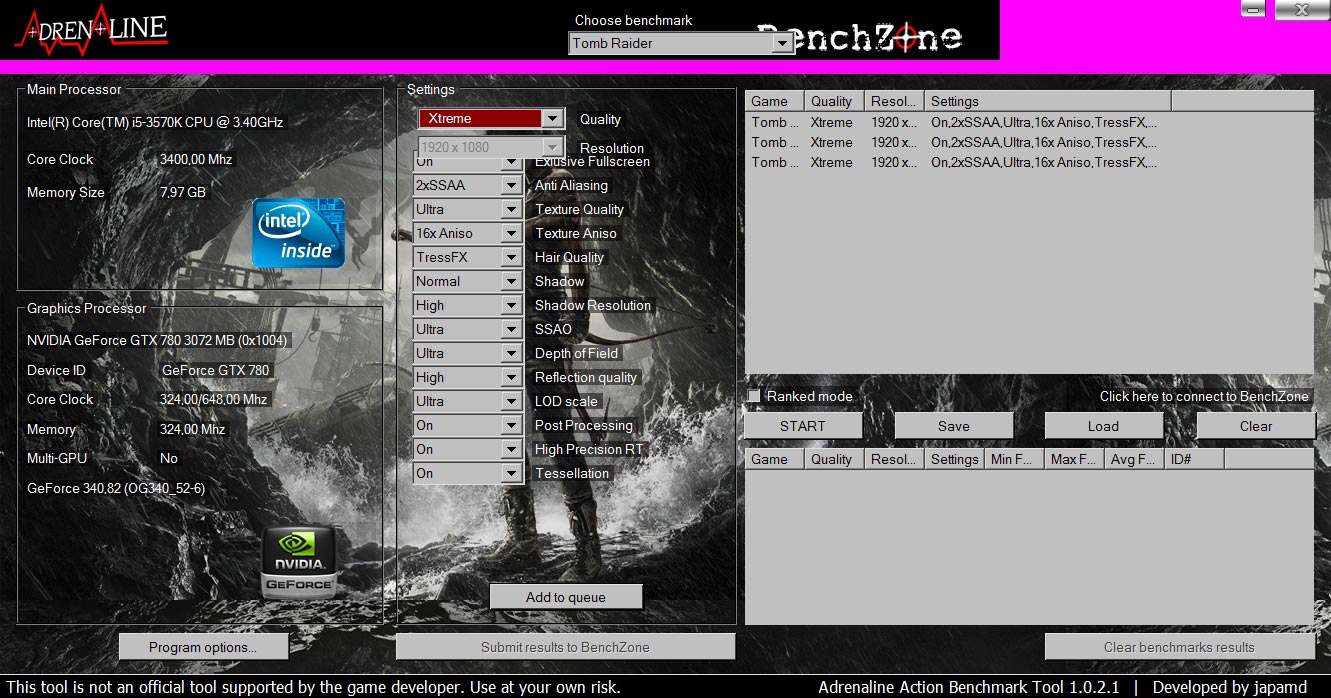The image size is (1331, 698).
Task: Open Program options
Action: point(203,647)
